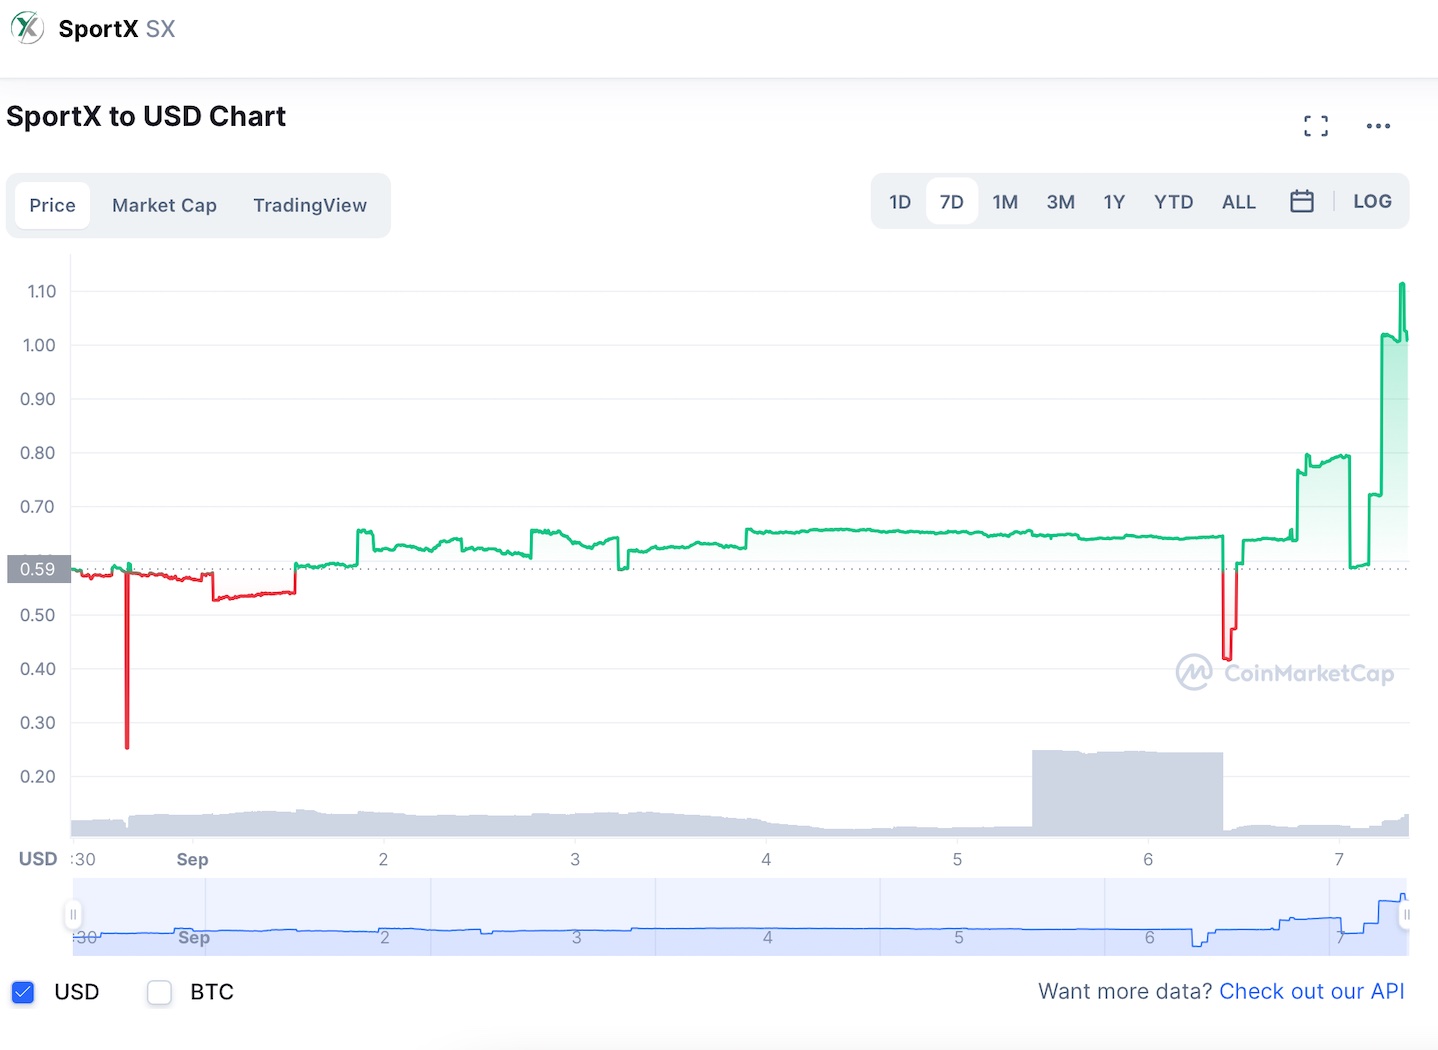Enable logarithmic scale with LOG
Image resolution: width=1438 pixels, height=1050 pixels.
point(1371,201)
